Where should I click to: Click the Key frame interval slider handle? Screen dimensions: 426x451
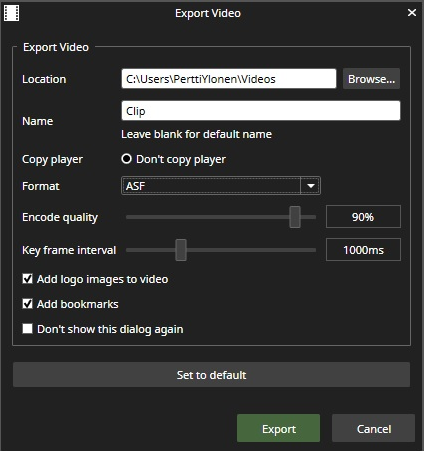tap(181, 250)
